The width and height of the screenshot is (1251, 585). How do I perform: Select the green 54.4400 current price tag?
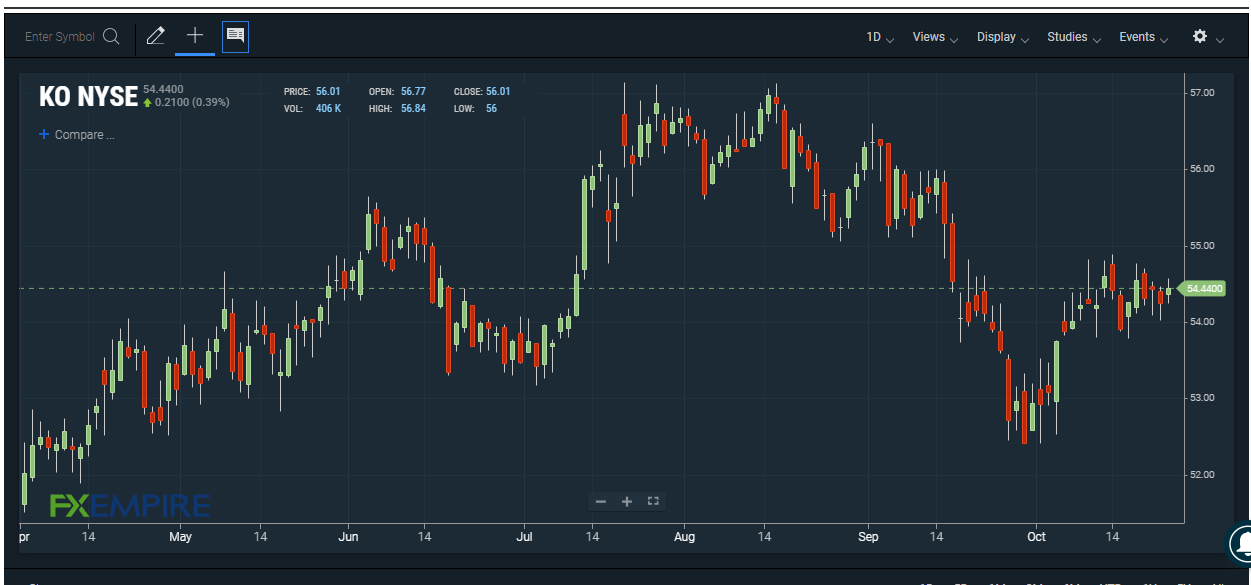point(1203,289)
